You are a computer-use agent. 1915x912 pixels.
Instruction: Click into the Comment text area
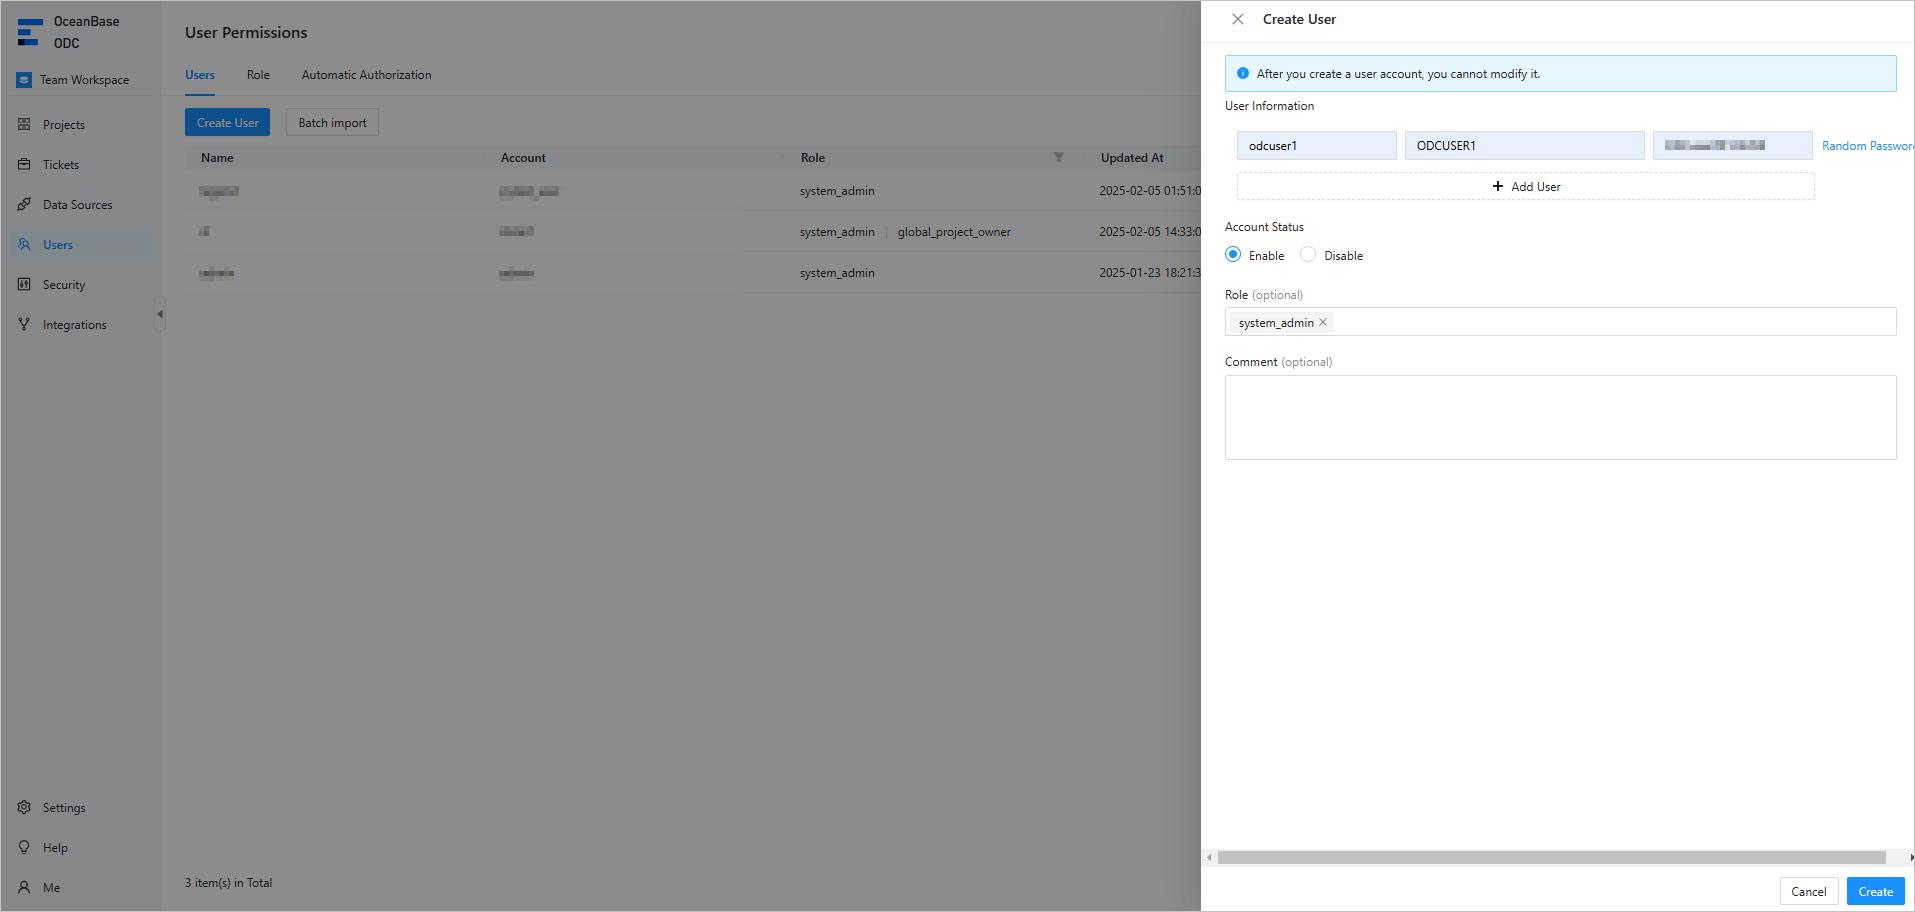[1560, 418]
